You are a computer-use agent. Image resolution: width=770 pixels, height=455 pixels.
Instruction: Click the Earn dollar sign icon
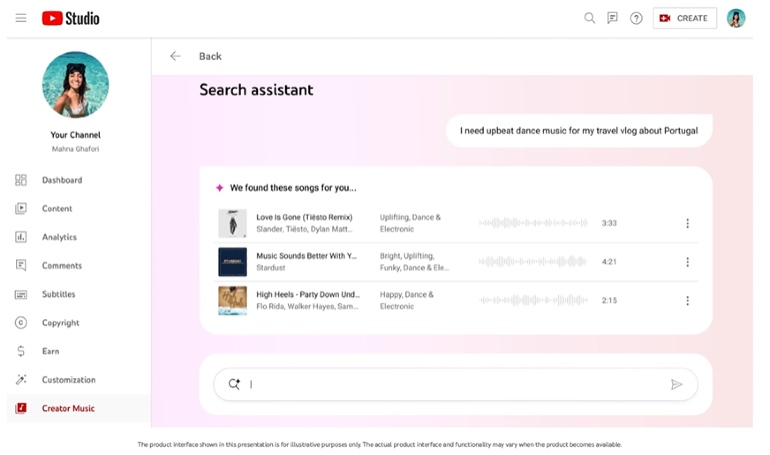coord(21,351)
